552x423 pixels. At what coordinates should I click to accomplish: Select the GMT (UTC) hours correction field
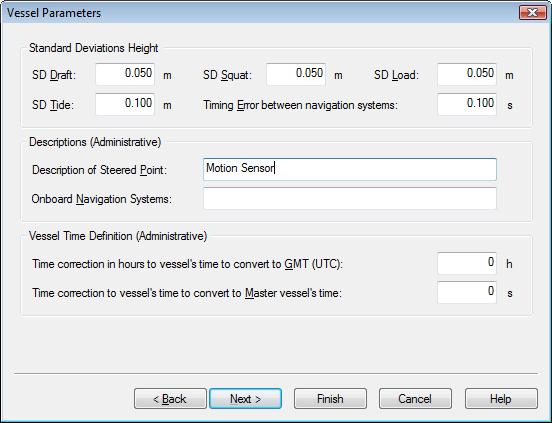(x=467, y=263)
